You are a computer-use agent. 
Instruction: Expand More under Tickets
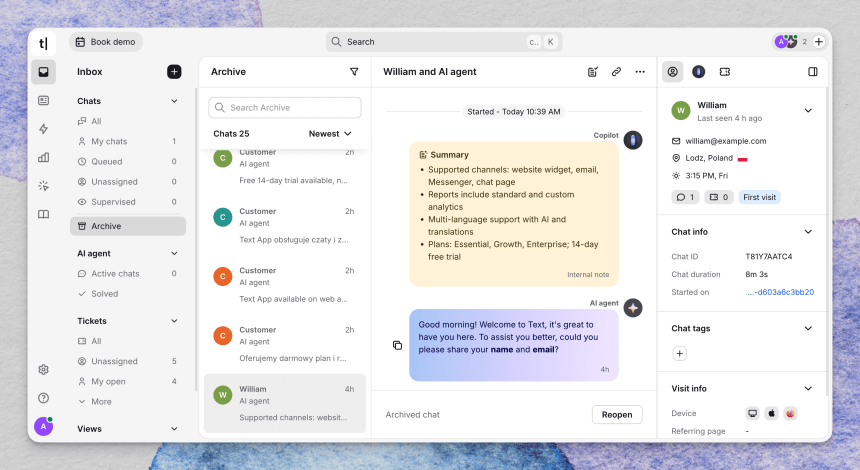tap(95, 401)
